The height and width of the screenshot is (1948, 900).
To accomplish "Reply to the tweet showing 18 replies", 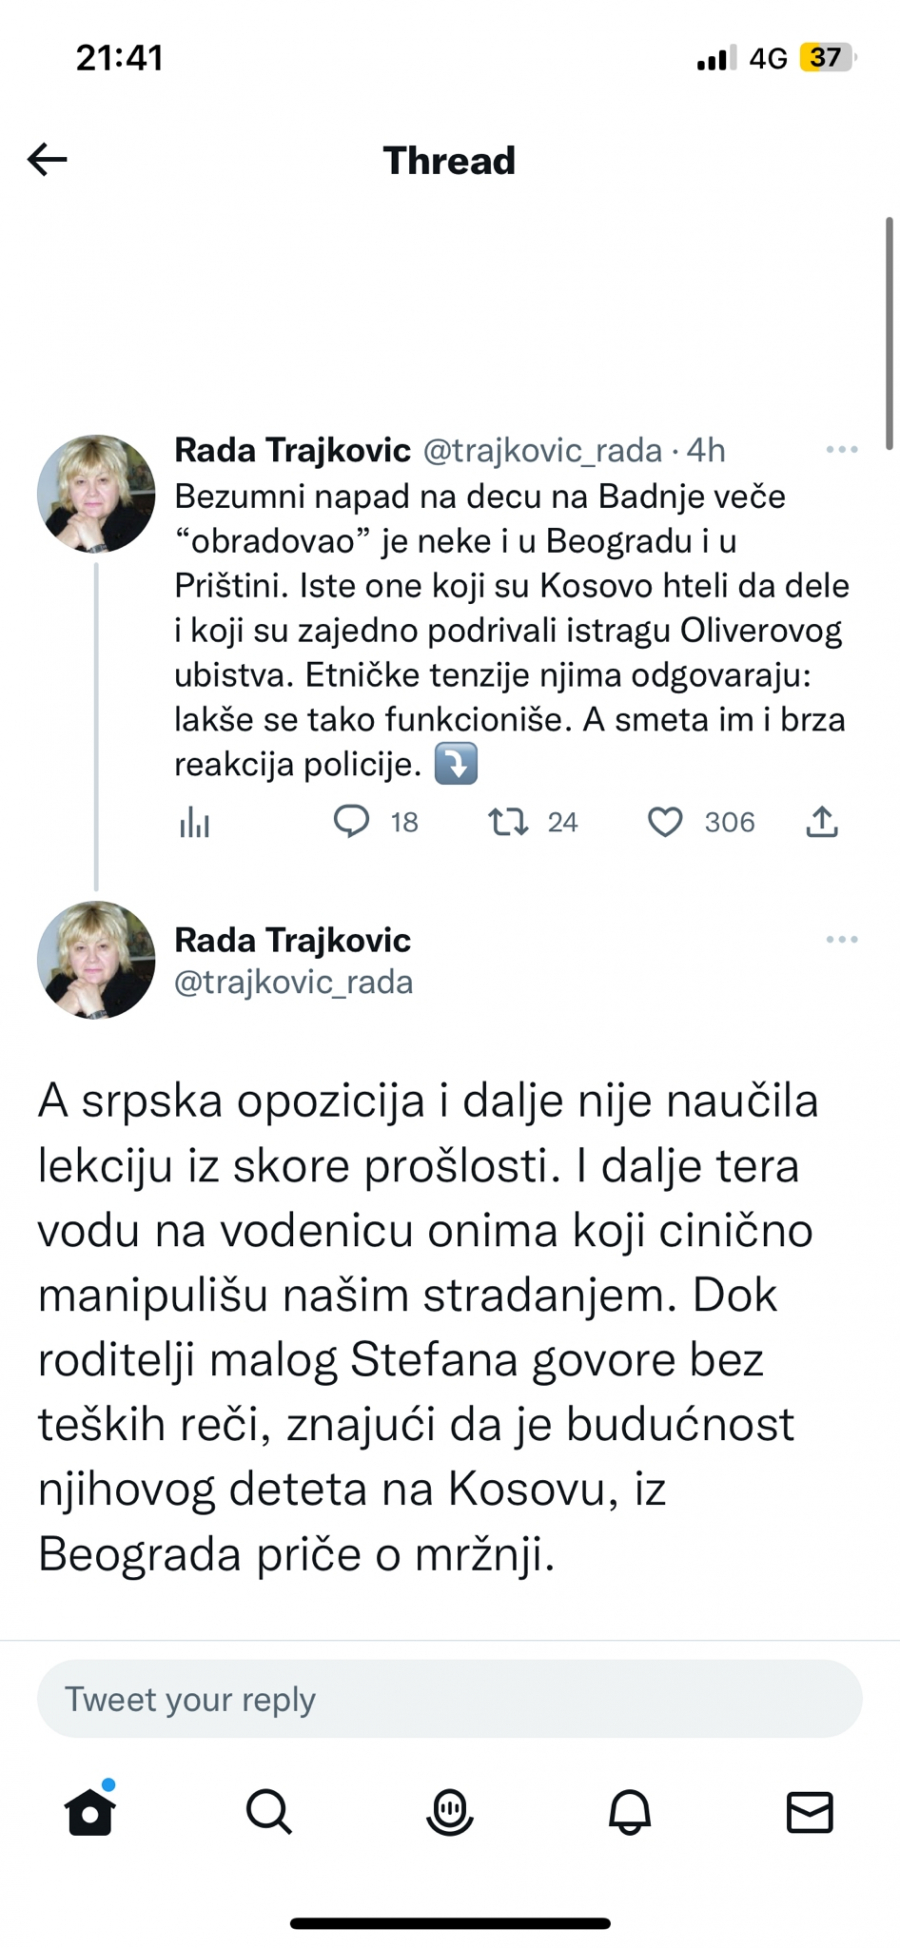I will pos(352,822).
